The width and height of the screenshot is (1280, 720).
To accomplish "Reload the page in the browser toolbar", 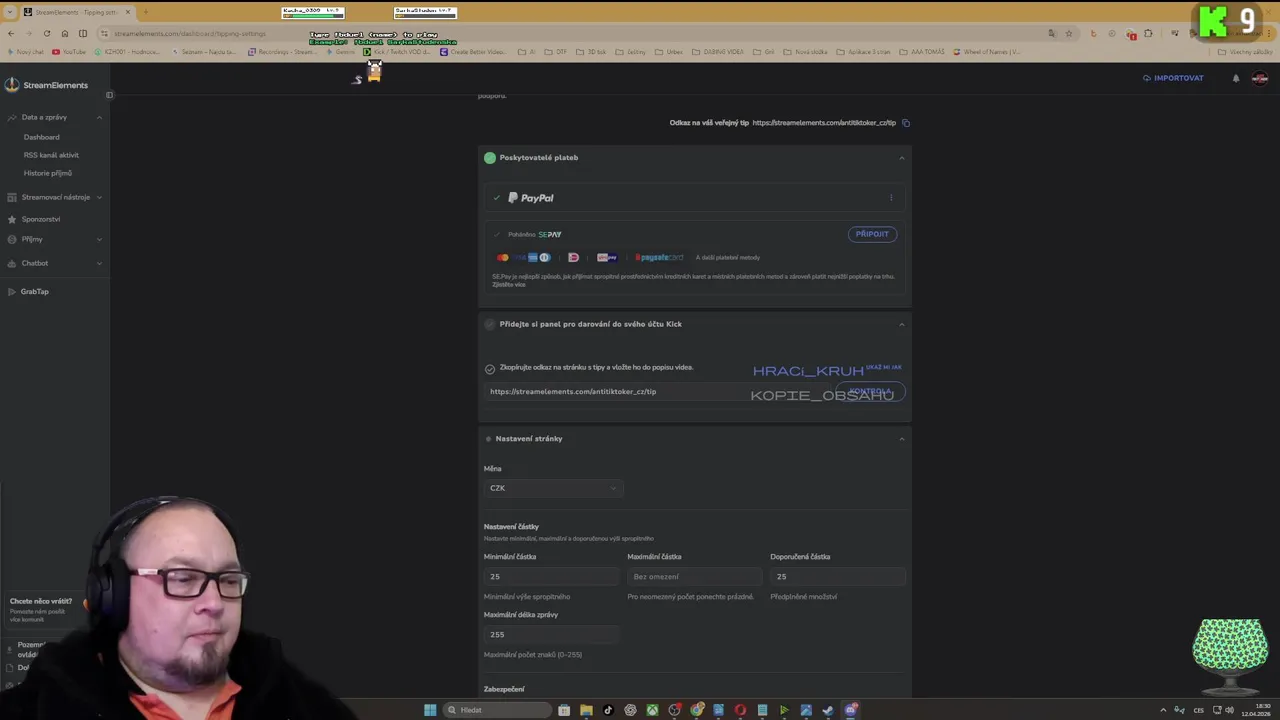I will 46,33.
